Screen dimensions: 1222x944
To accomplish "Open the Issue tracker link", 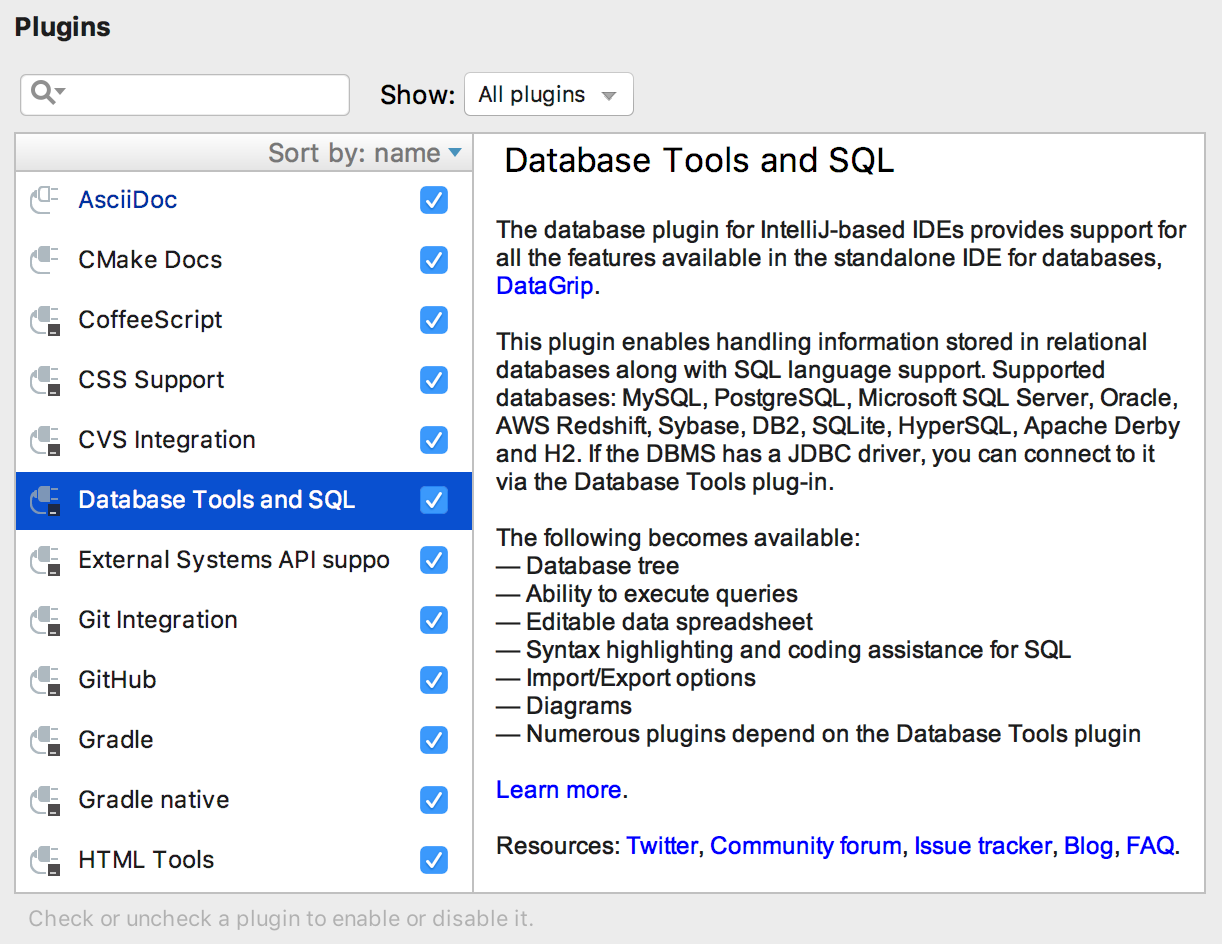I will click(x=983, y=846).
